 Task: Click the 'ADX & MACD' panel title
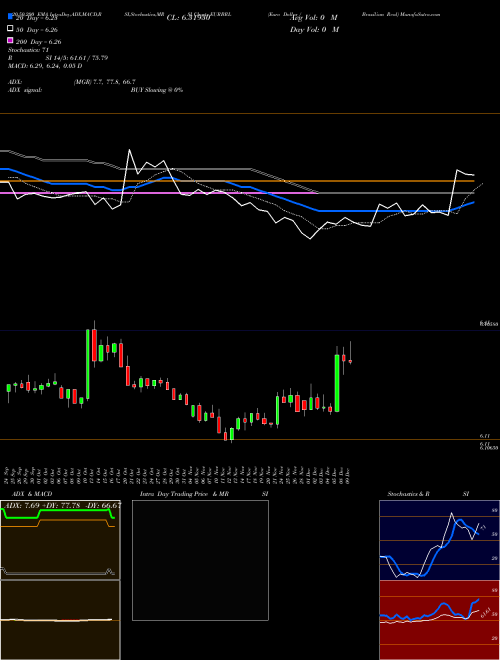tap(32, 494)
